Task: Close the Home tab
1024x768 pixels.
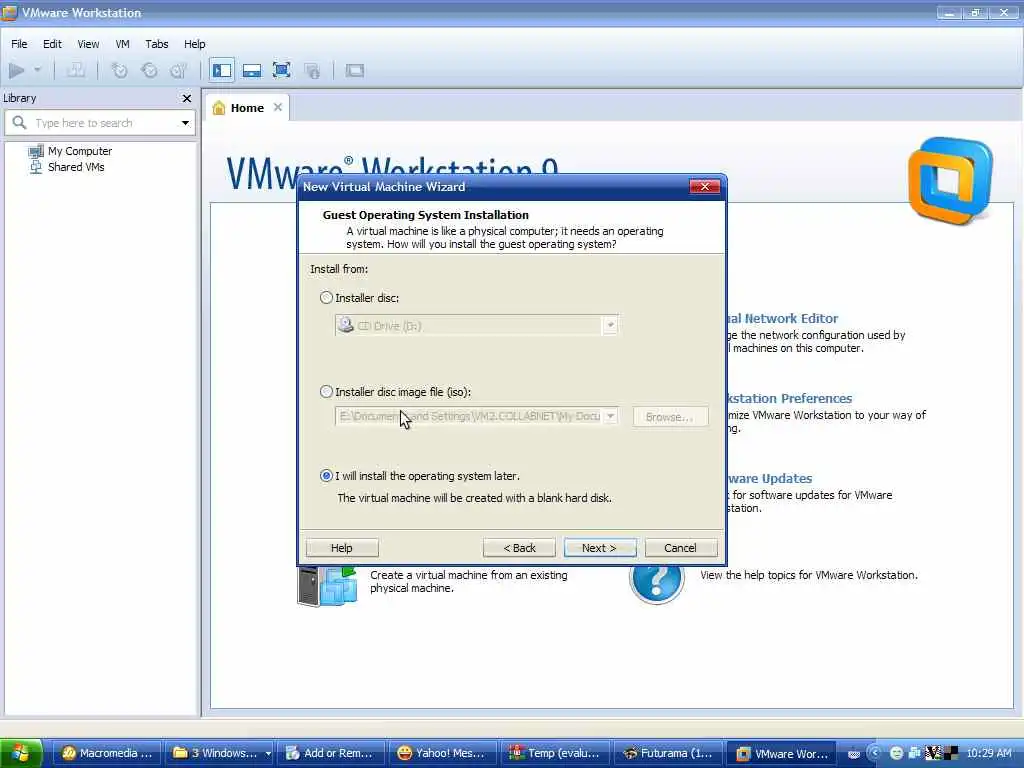Action: pos(278,107)
